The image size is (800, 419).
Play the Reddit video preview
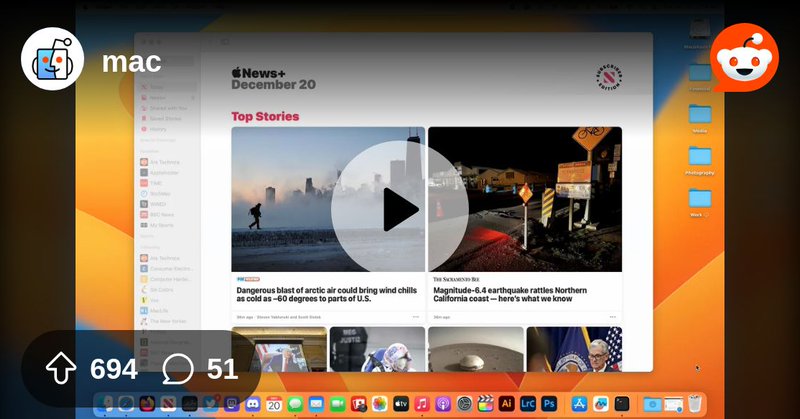coord(399,209)
